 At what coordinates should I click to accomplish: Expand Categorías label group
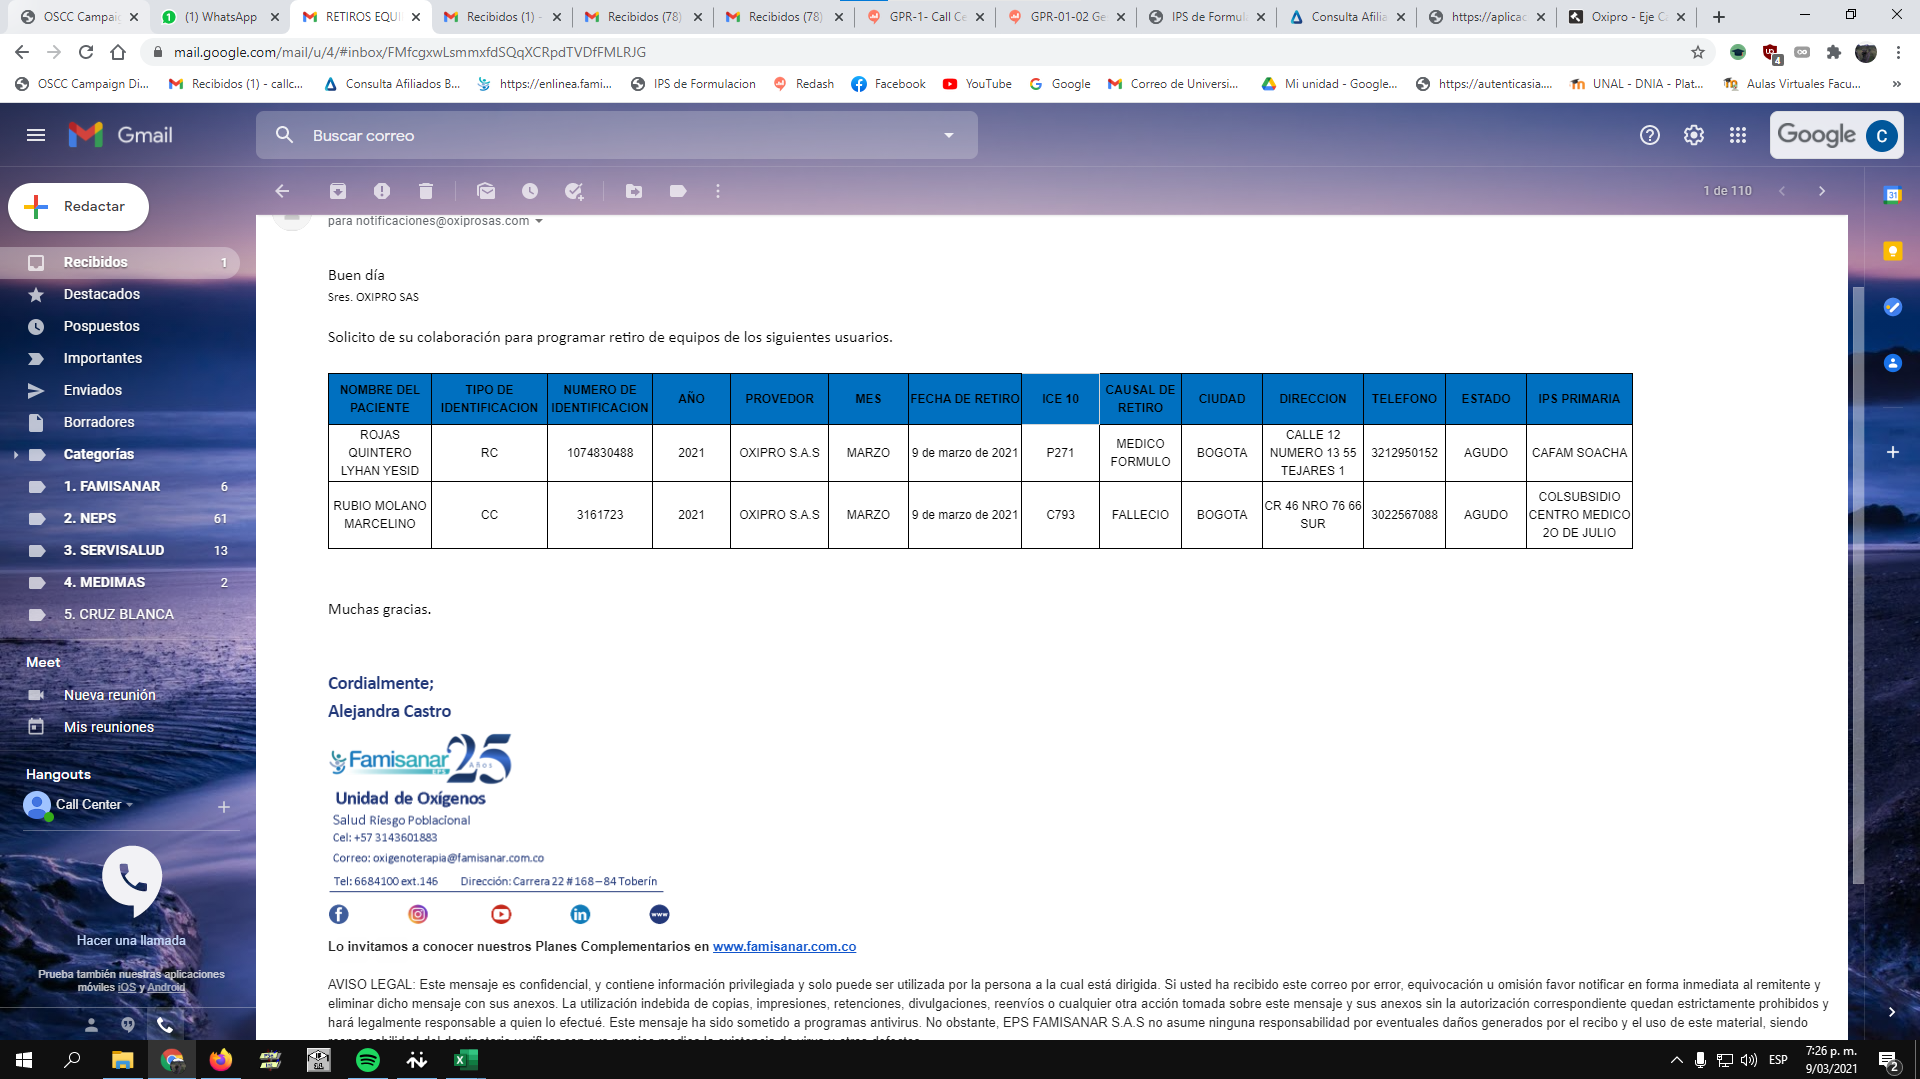click(16, 454)
